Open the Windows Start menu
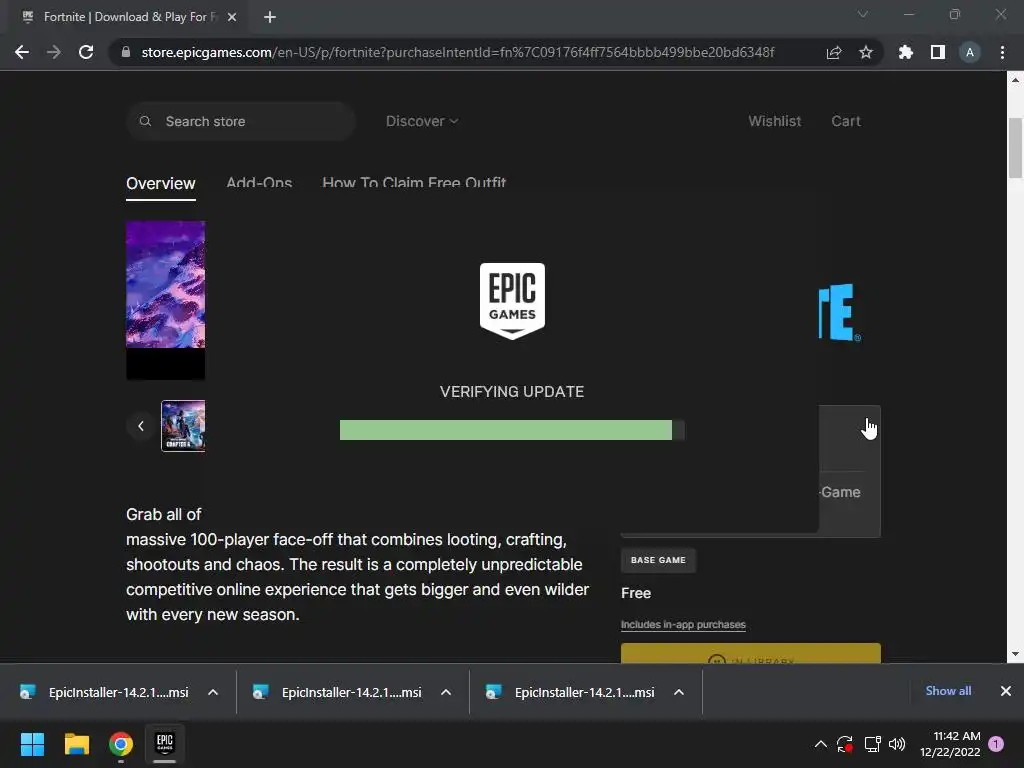Screen dimensions: 1024x768 tap(32, 744)
